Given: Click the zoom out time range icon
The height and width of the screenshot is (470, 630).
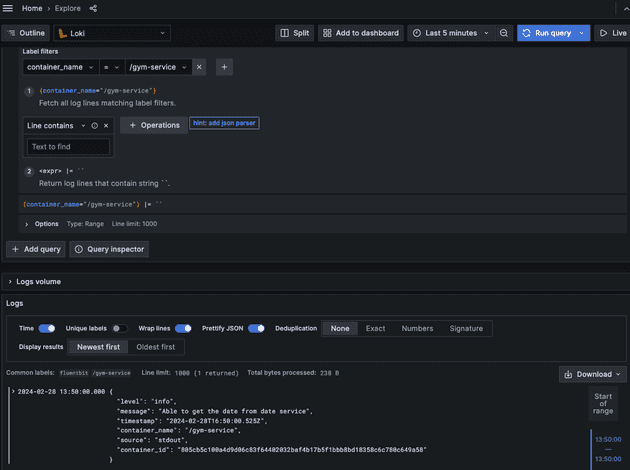Looking at the screenshot, I should [503, 33].
